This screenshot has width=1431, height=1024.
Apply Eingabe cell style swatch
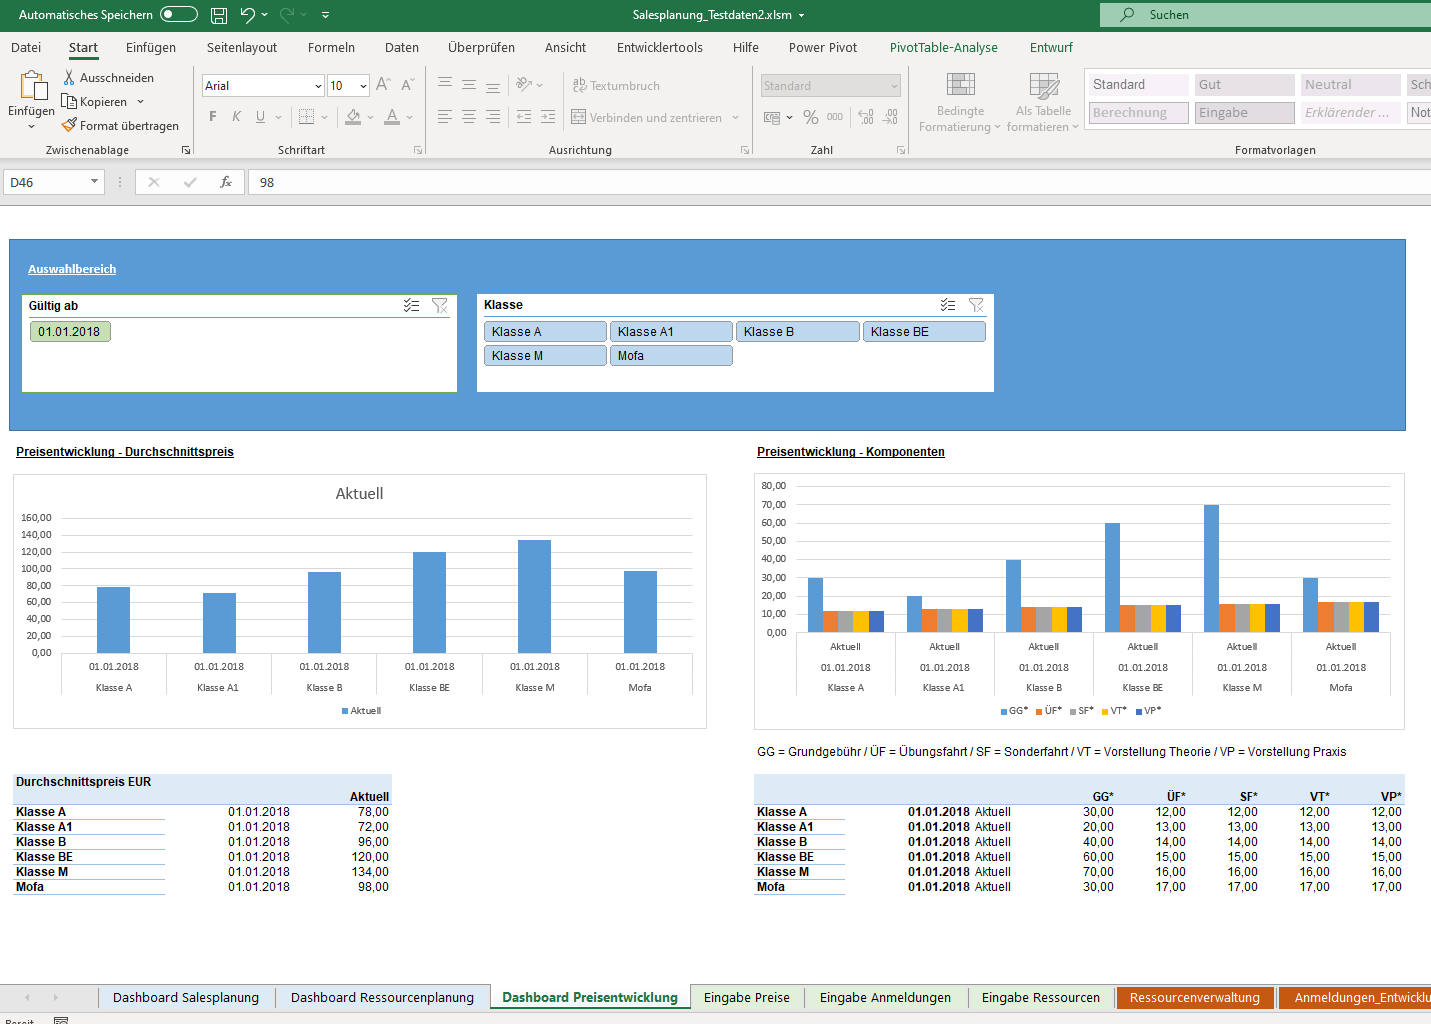[1245, 113]
